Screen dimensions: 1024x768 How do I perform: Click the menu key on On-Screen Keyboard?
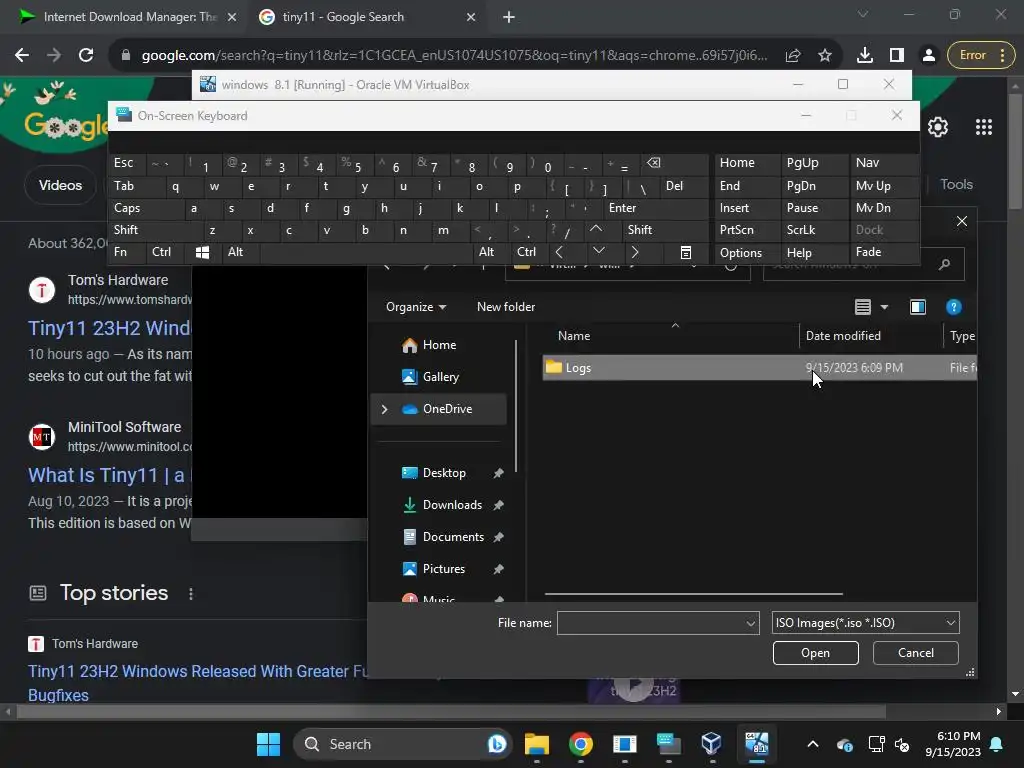(686, 253)
